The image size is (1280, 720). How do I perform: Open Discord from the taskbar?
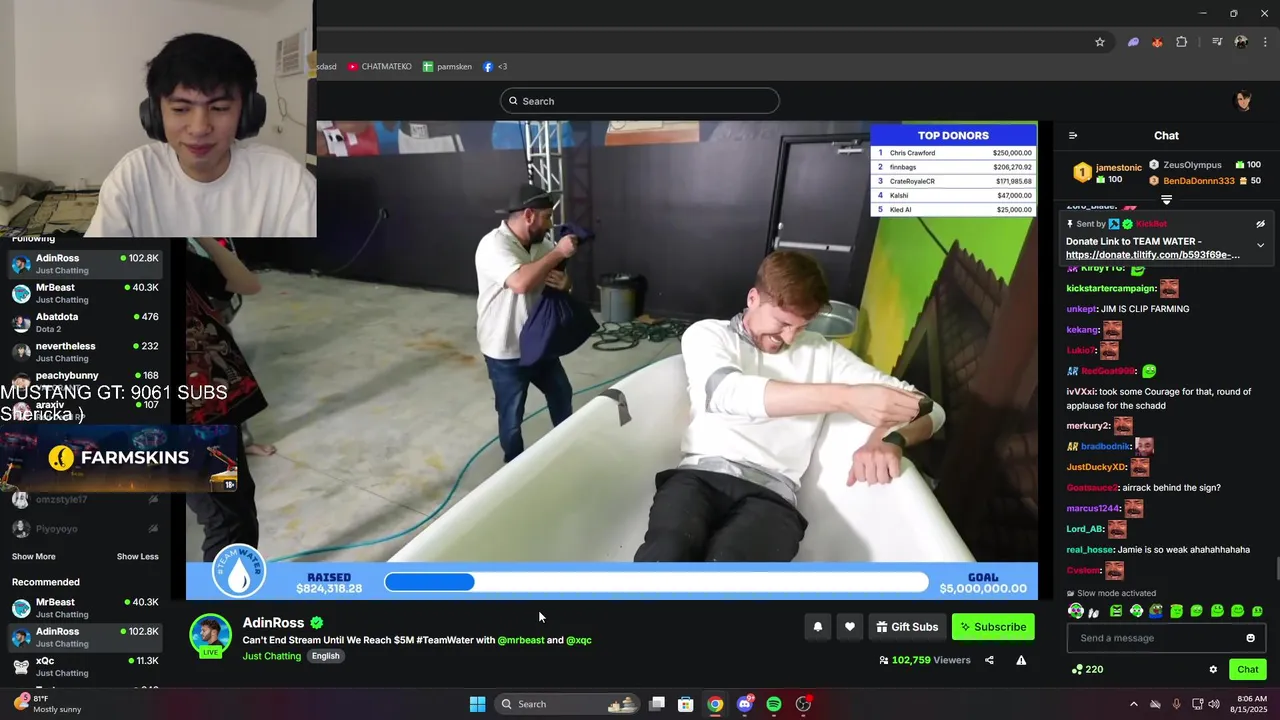tap(745, 704)
